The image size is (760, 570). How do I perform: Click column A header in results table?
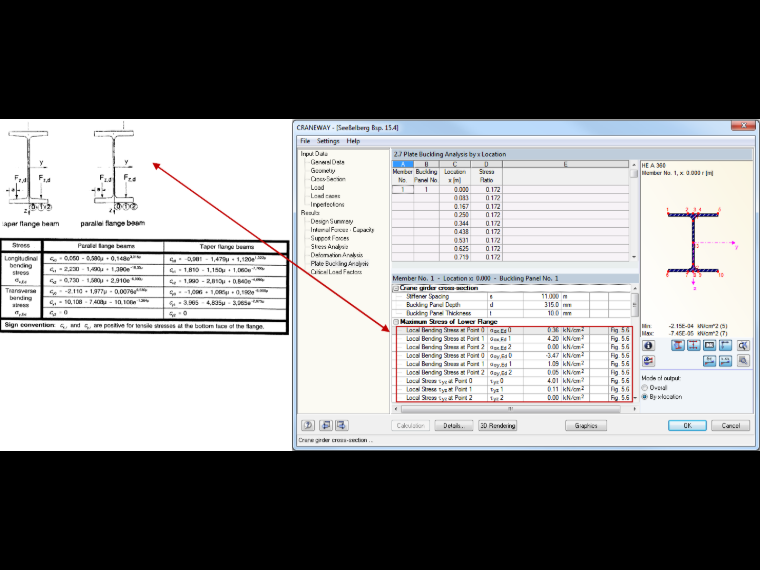(x=402, y=164)
